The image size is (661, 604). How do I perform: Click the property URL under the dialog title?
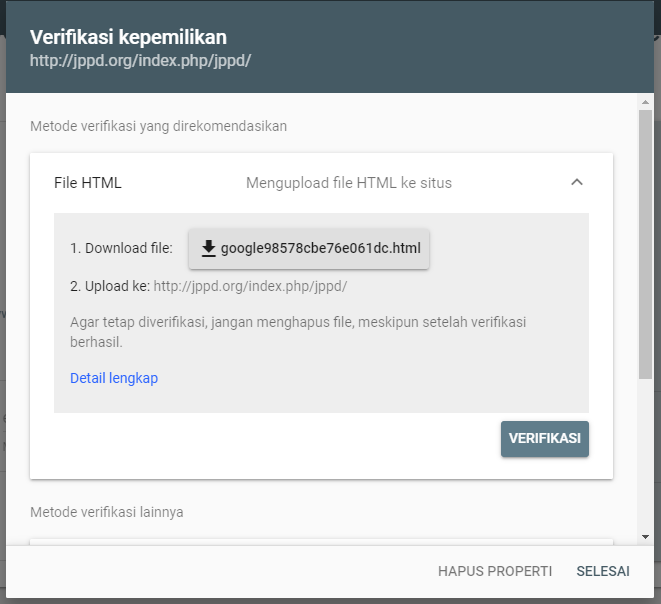pyautogui.click(x=140, y=60)
